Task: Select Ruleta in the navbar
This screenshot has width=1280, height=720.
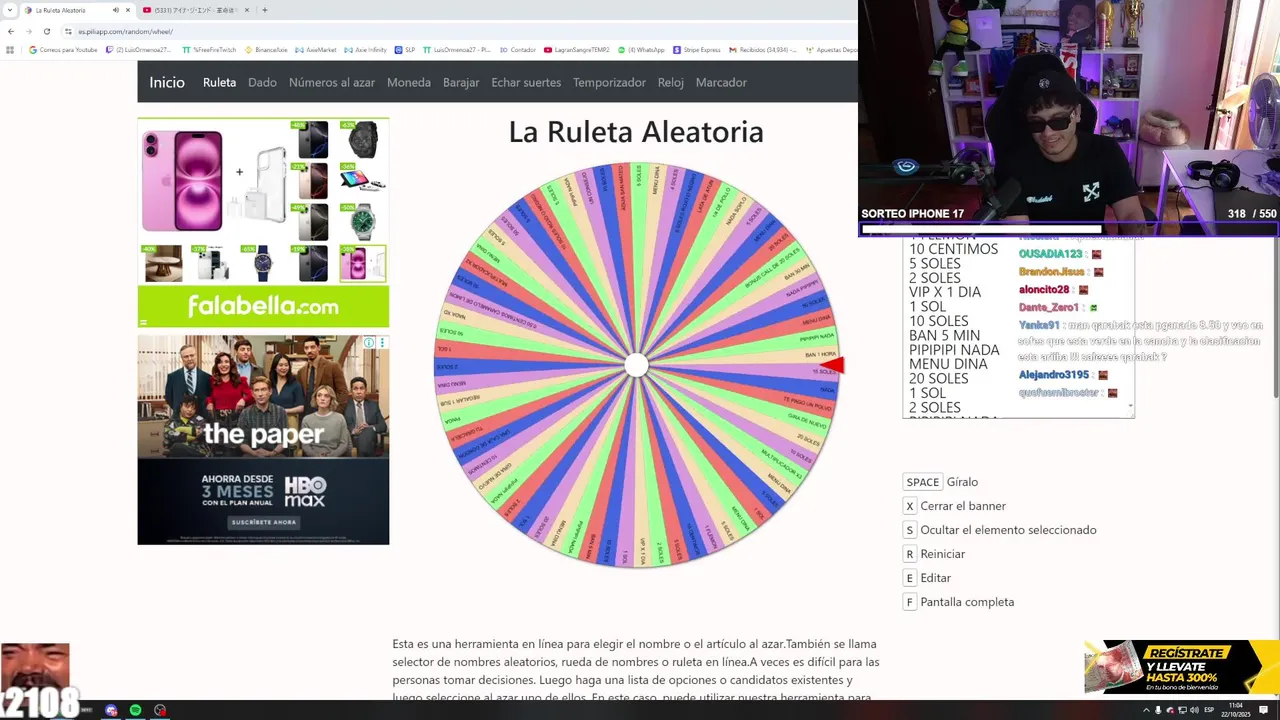Action: click(x=219, y=82)
